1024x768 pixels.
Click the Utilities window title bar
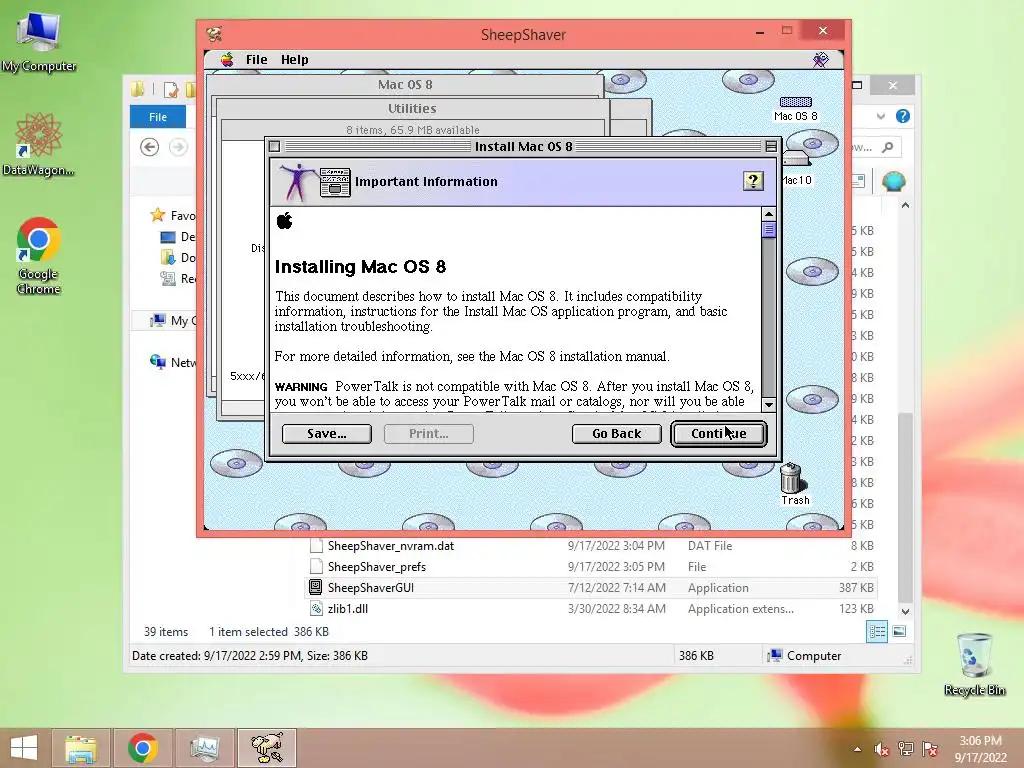[411, 108]
